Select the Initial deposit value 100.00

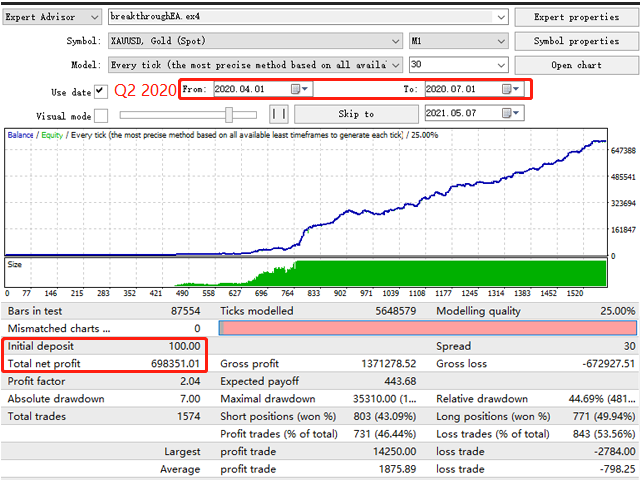(184, 346)
